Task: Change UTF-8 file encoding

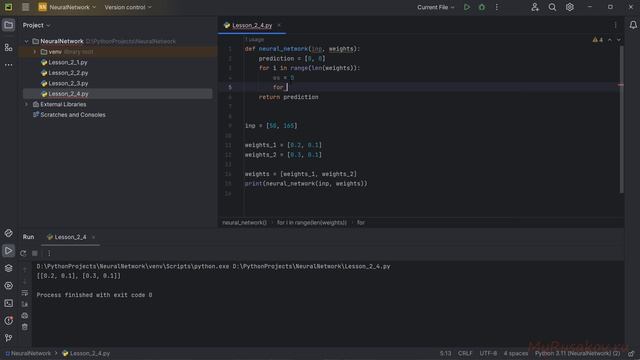Action: click(x=488, y=353)
